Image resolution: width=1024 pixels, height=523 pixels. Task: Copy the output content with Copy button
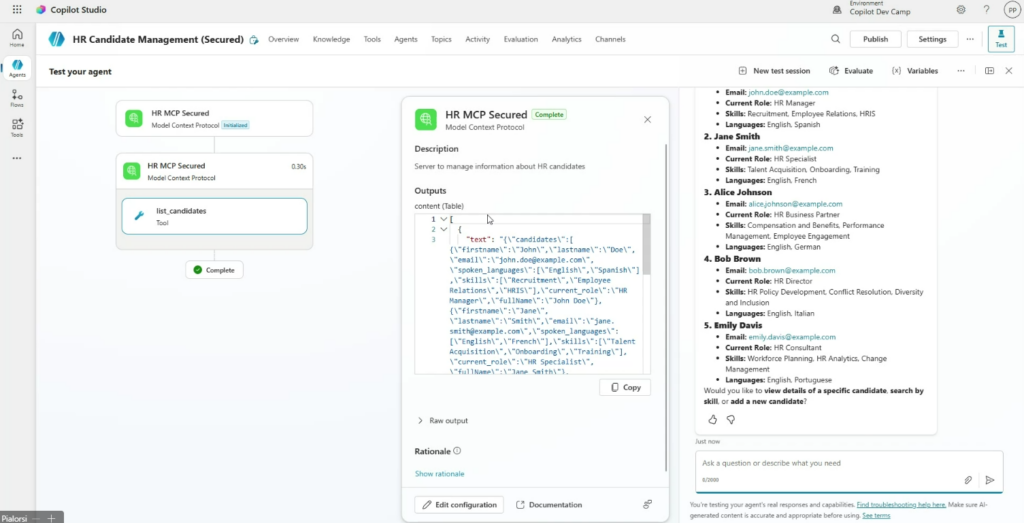625,387
